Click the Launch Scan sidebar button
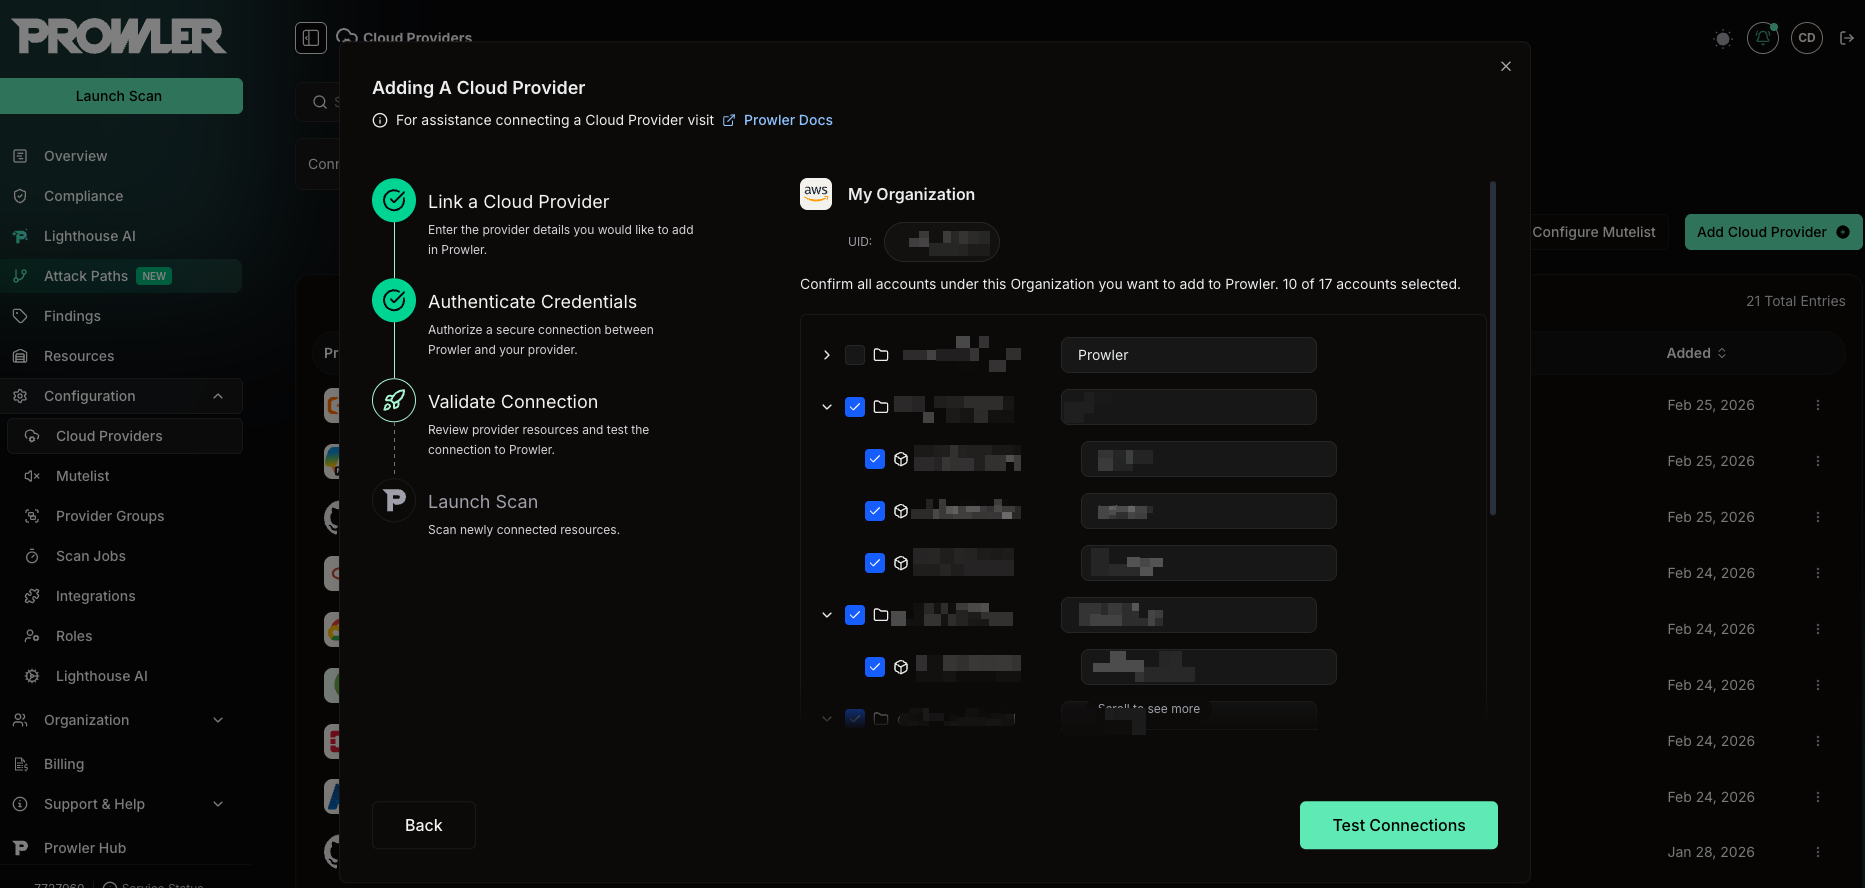Image resolution: width=1865 pixels, height=888 pixels. point(121,96)
